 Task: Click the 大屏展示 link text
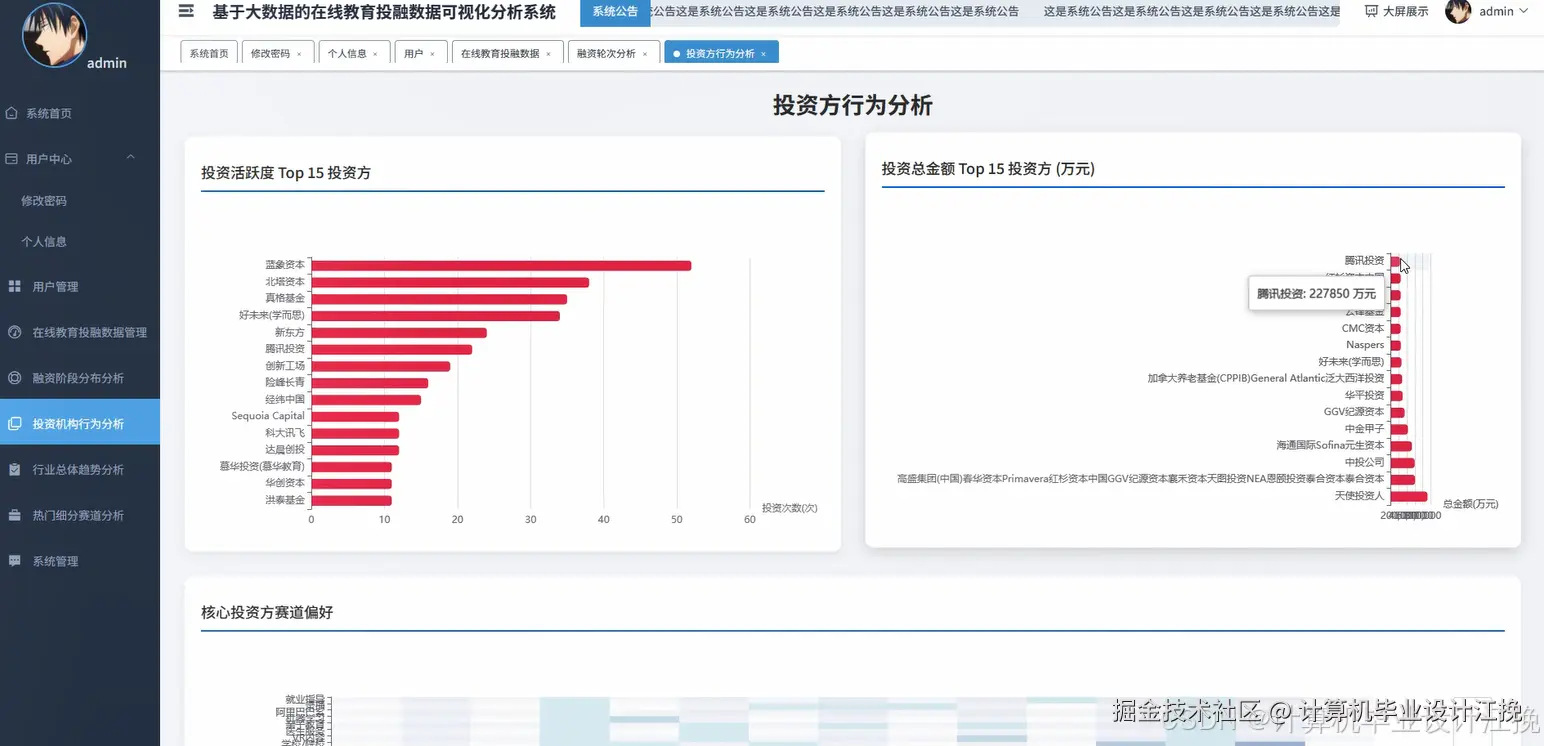point(1405,12)
